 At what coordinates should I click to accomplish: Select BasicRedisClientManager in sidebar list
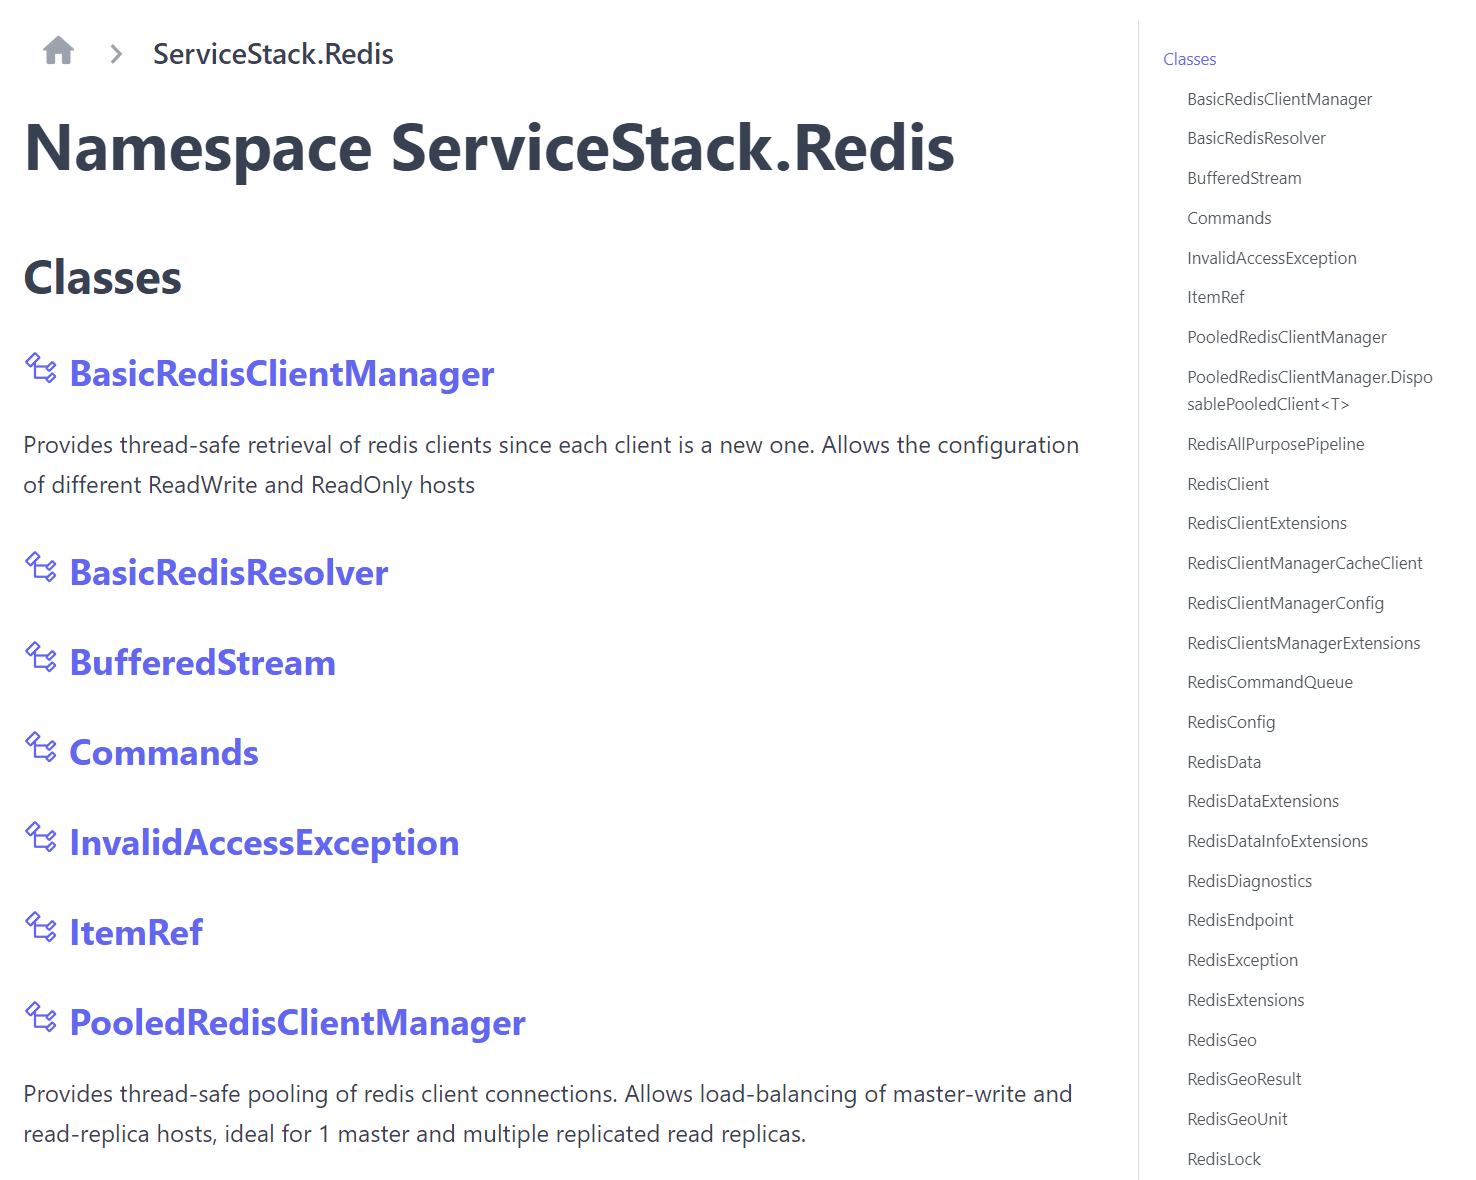(x=1279, y=99)
